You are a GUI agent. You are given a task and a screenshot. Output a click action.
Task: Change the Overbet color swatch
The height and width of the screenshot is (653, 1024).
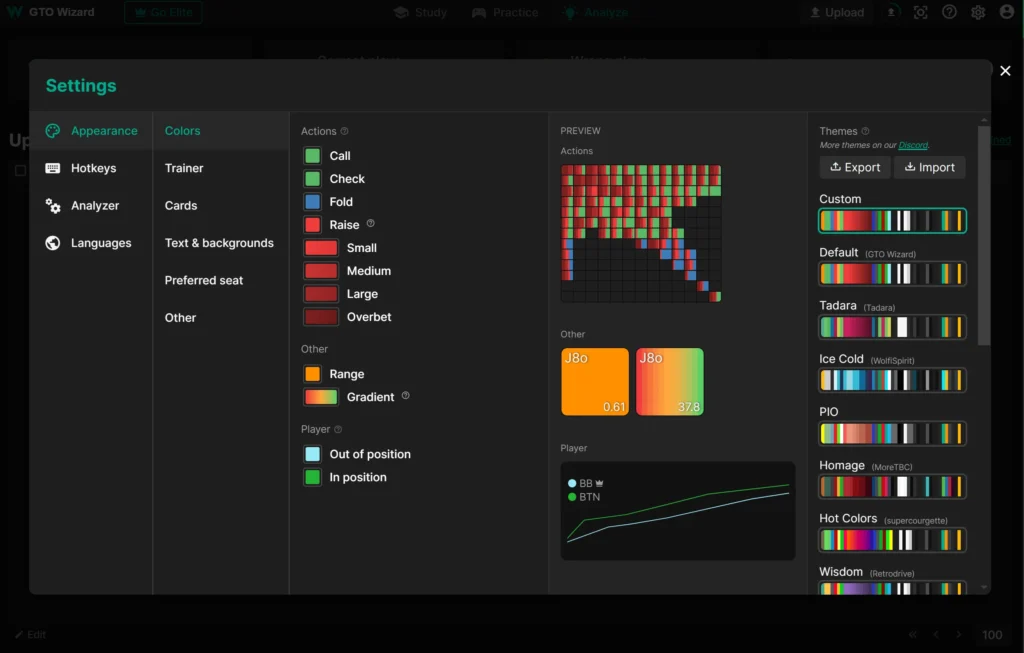(x=321, y=317)
